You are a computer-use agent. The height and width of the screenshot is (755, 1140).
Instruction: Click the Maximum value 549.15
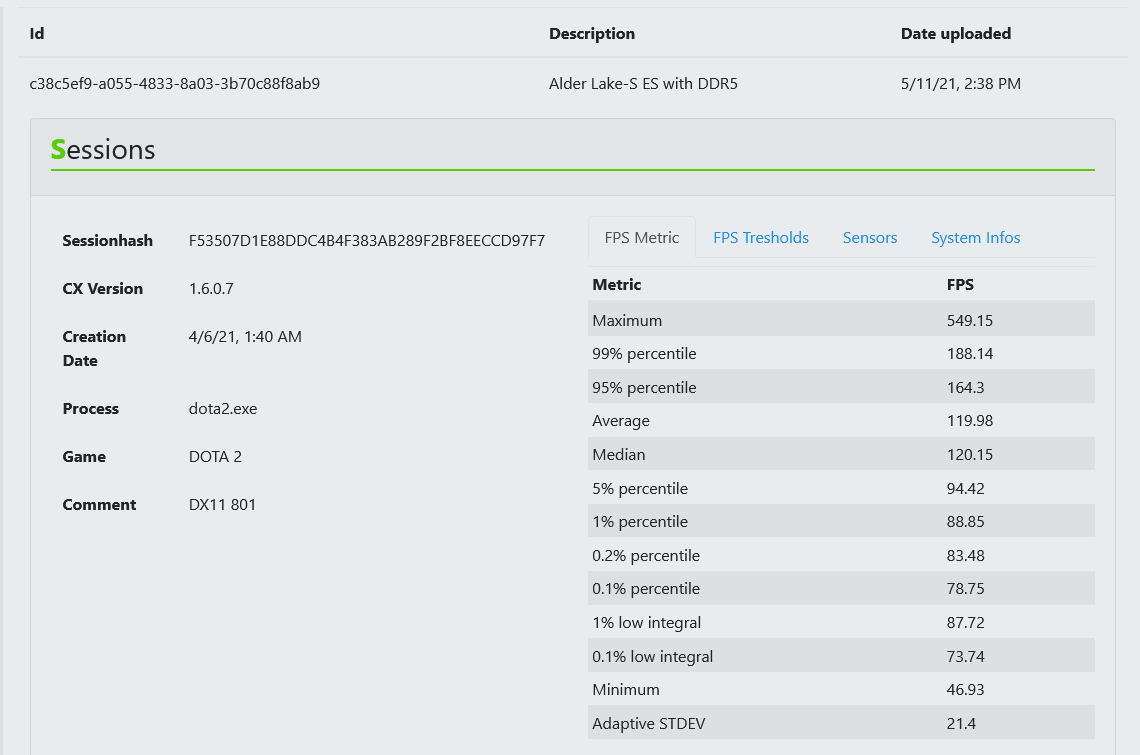[x=969, y=321]
